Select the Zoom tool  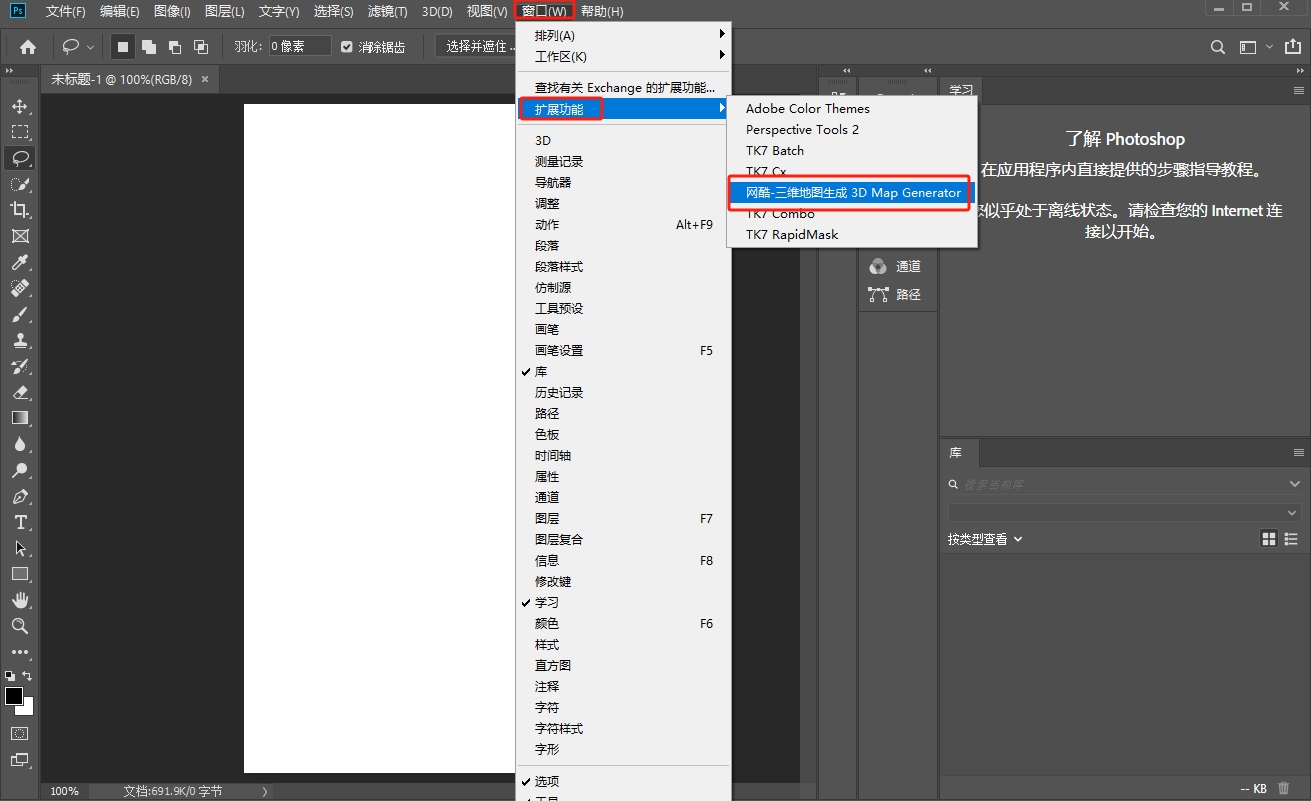click(x=20, y=626)
